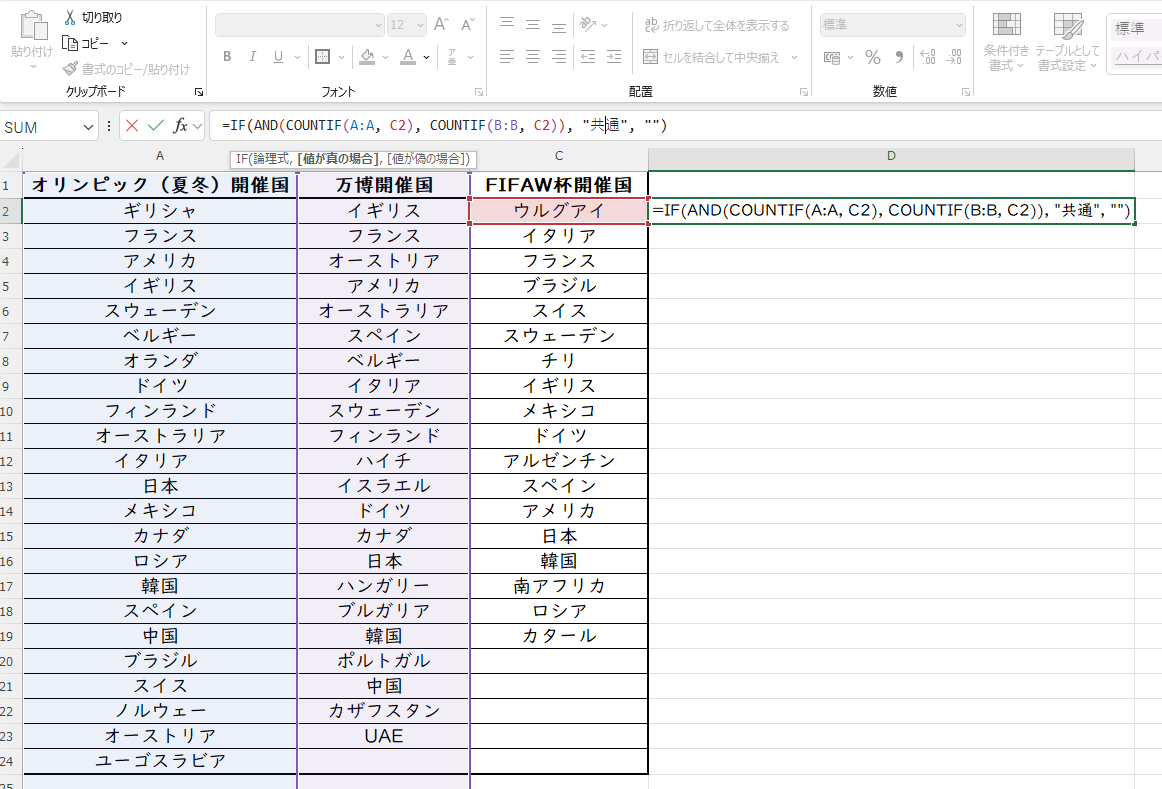Click the Decrease Indent icon

pyautogui.click(x=588, y=56)
